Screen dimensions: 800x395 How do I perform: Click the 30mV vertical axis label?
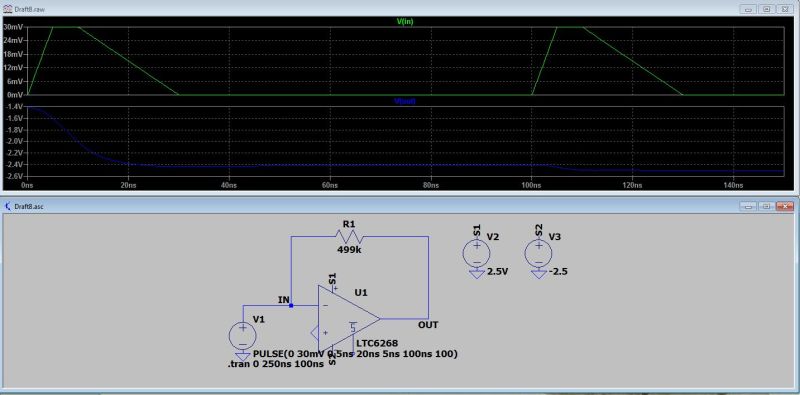(x=13, y=27)
